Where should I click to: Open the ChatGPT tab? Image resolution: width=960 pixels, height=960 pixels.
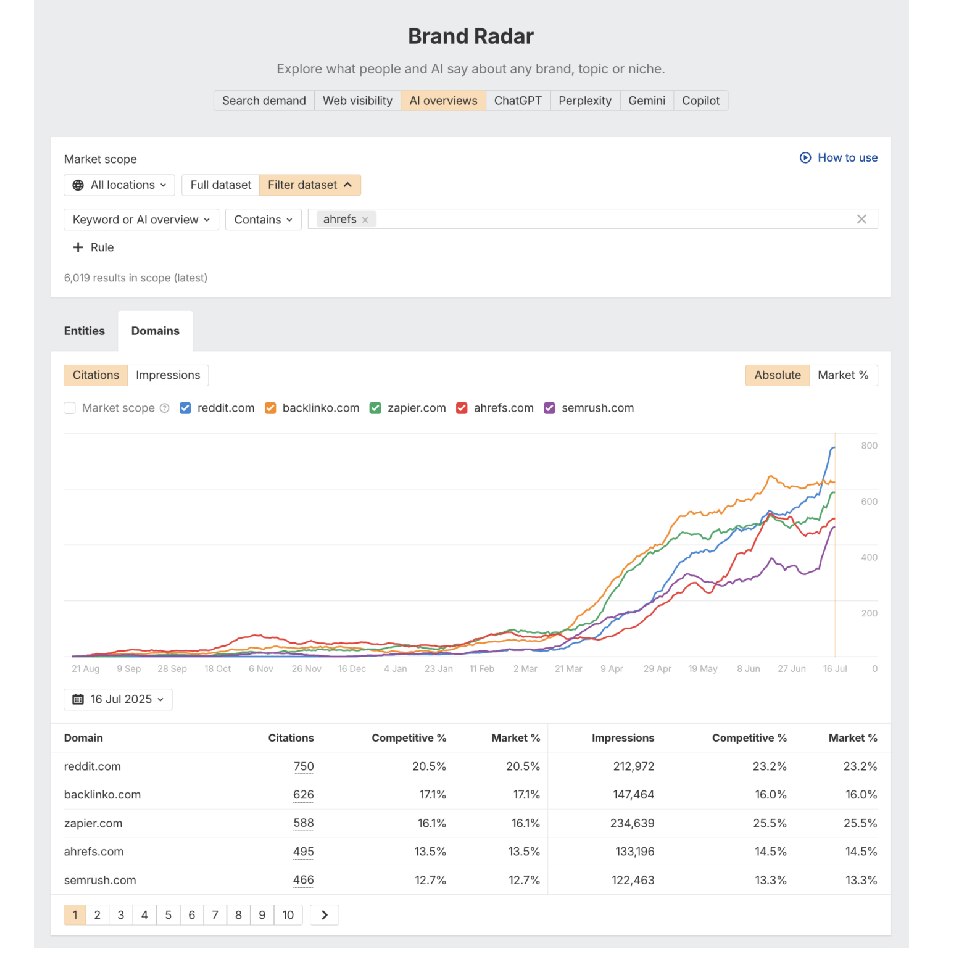tap(518, 100)
